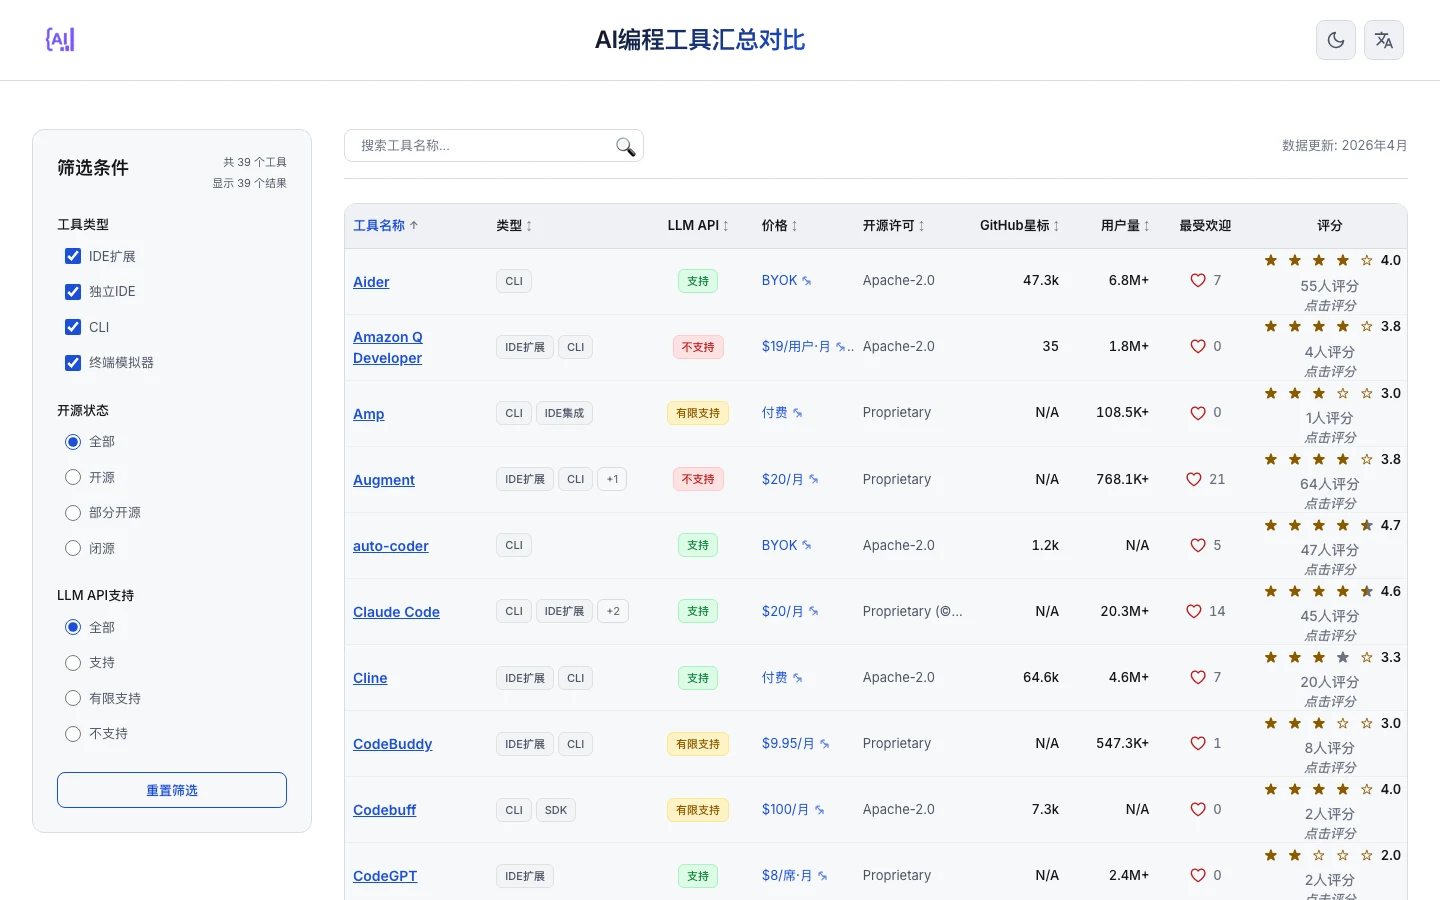Expand Augment's +1 extra types badge

tap(612, 479)
